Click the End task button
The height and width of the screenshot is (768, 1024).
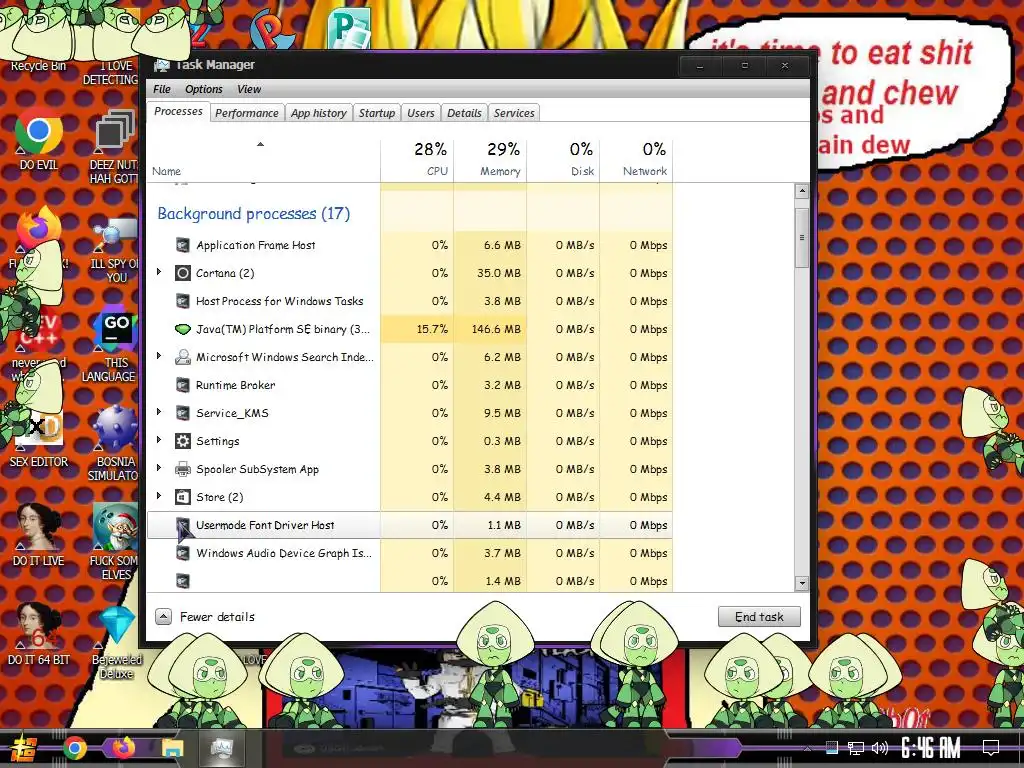pyautogui.click(x=759, y=616)
